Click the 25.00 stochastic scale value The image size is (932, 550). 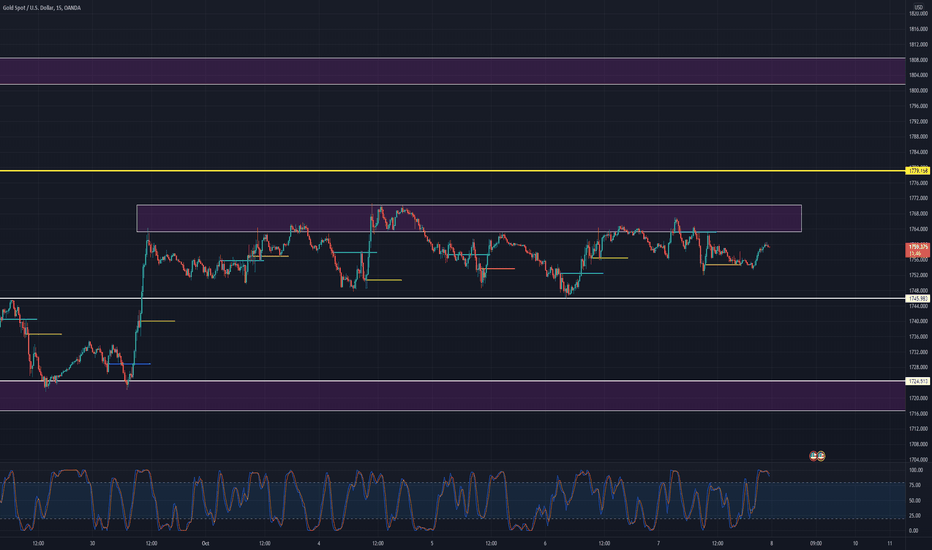point(915,517)
